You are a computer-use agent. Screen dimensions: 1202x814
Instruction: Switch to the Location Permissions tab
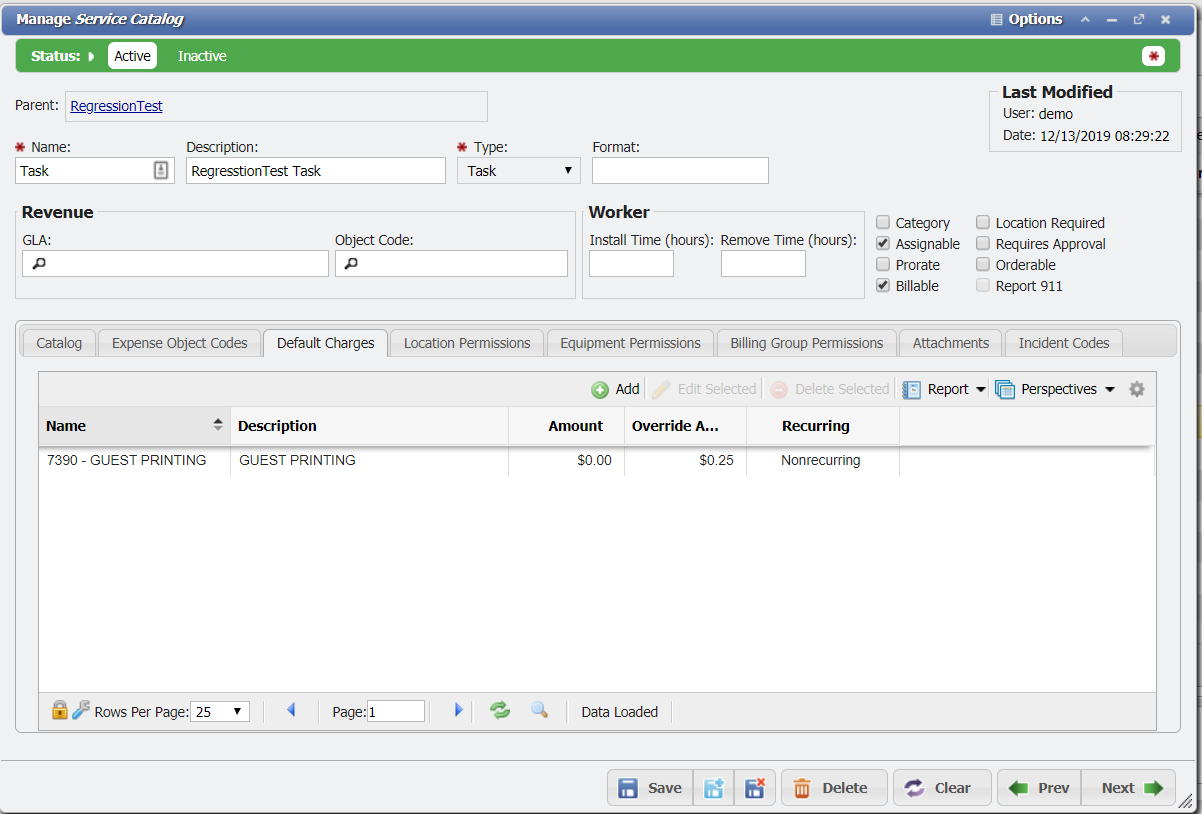tap(466, 342)
